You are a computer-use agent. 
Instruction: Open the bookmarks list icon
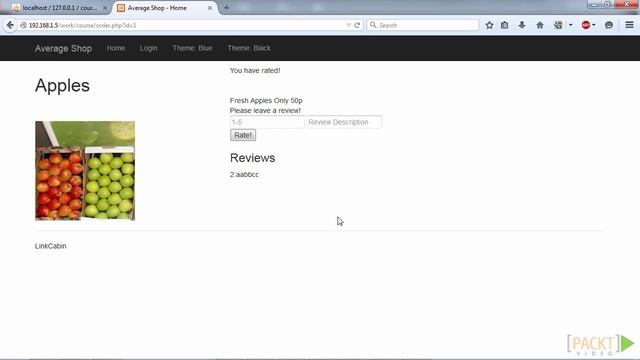[505, 25]
